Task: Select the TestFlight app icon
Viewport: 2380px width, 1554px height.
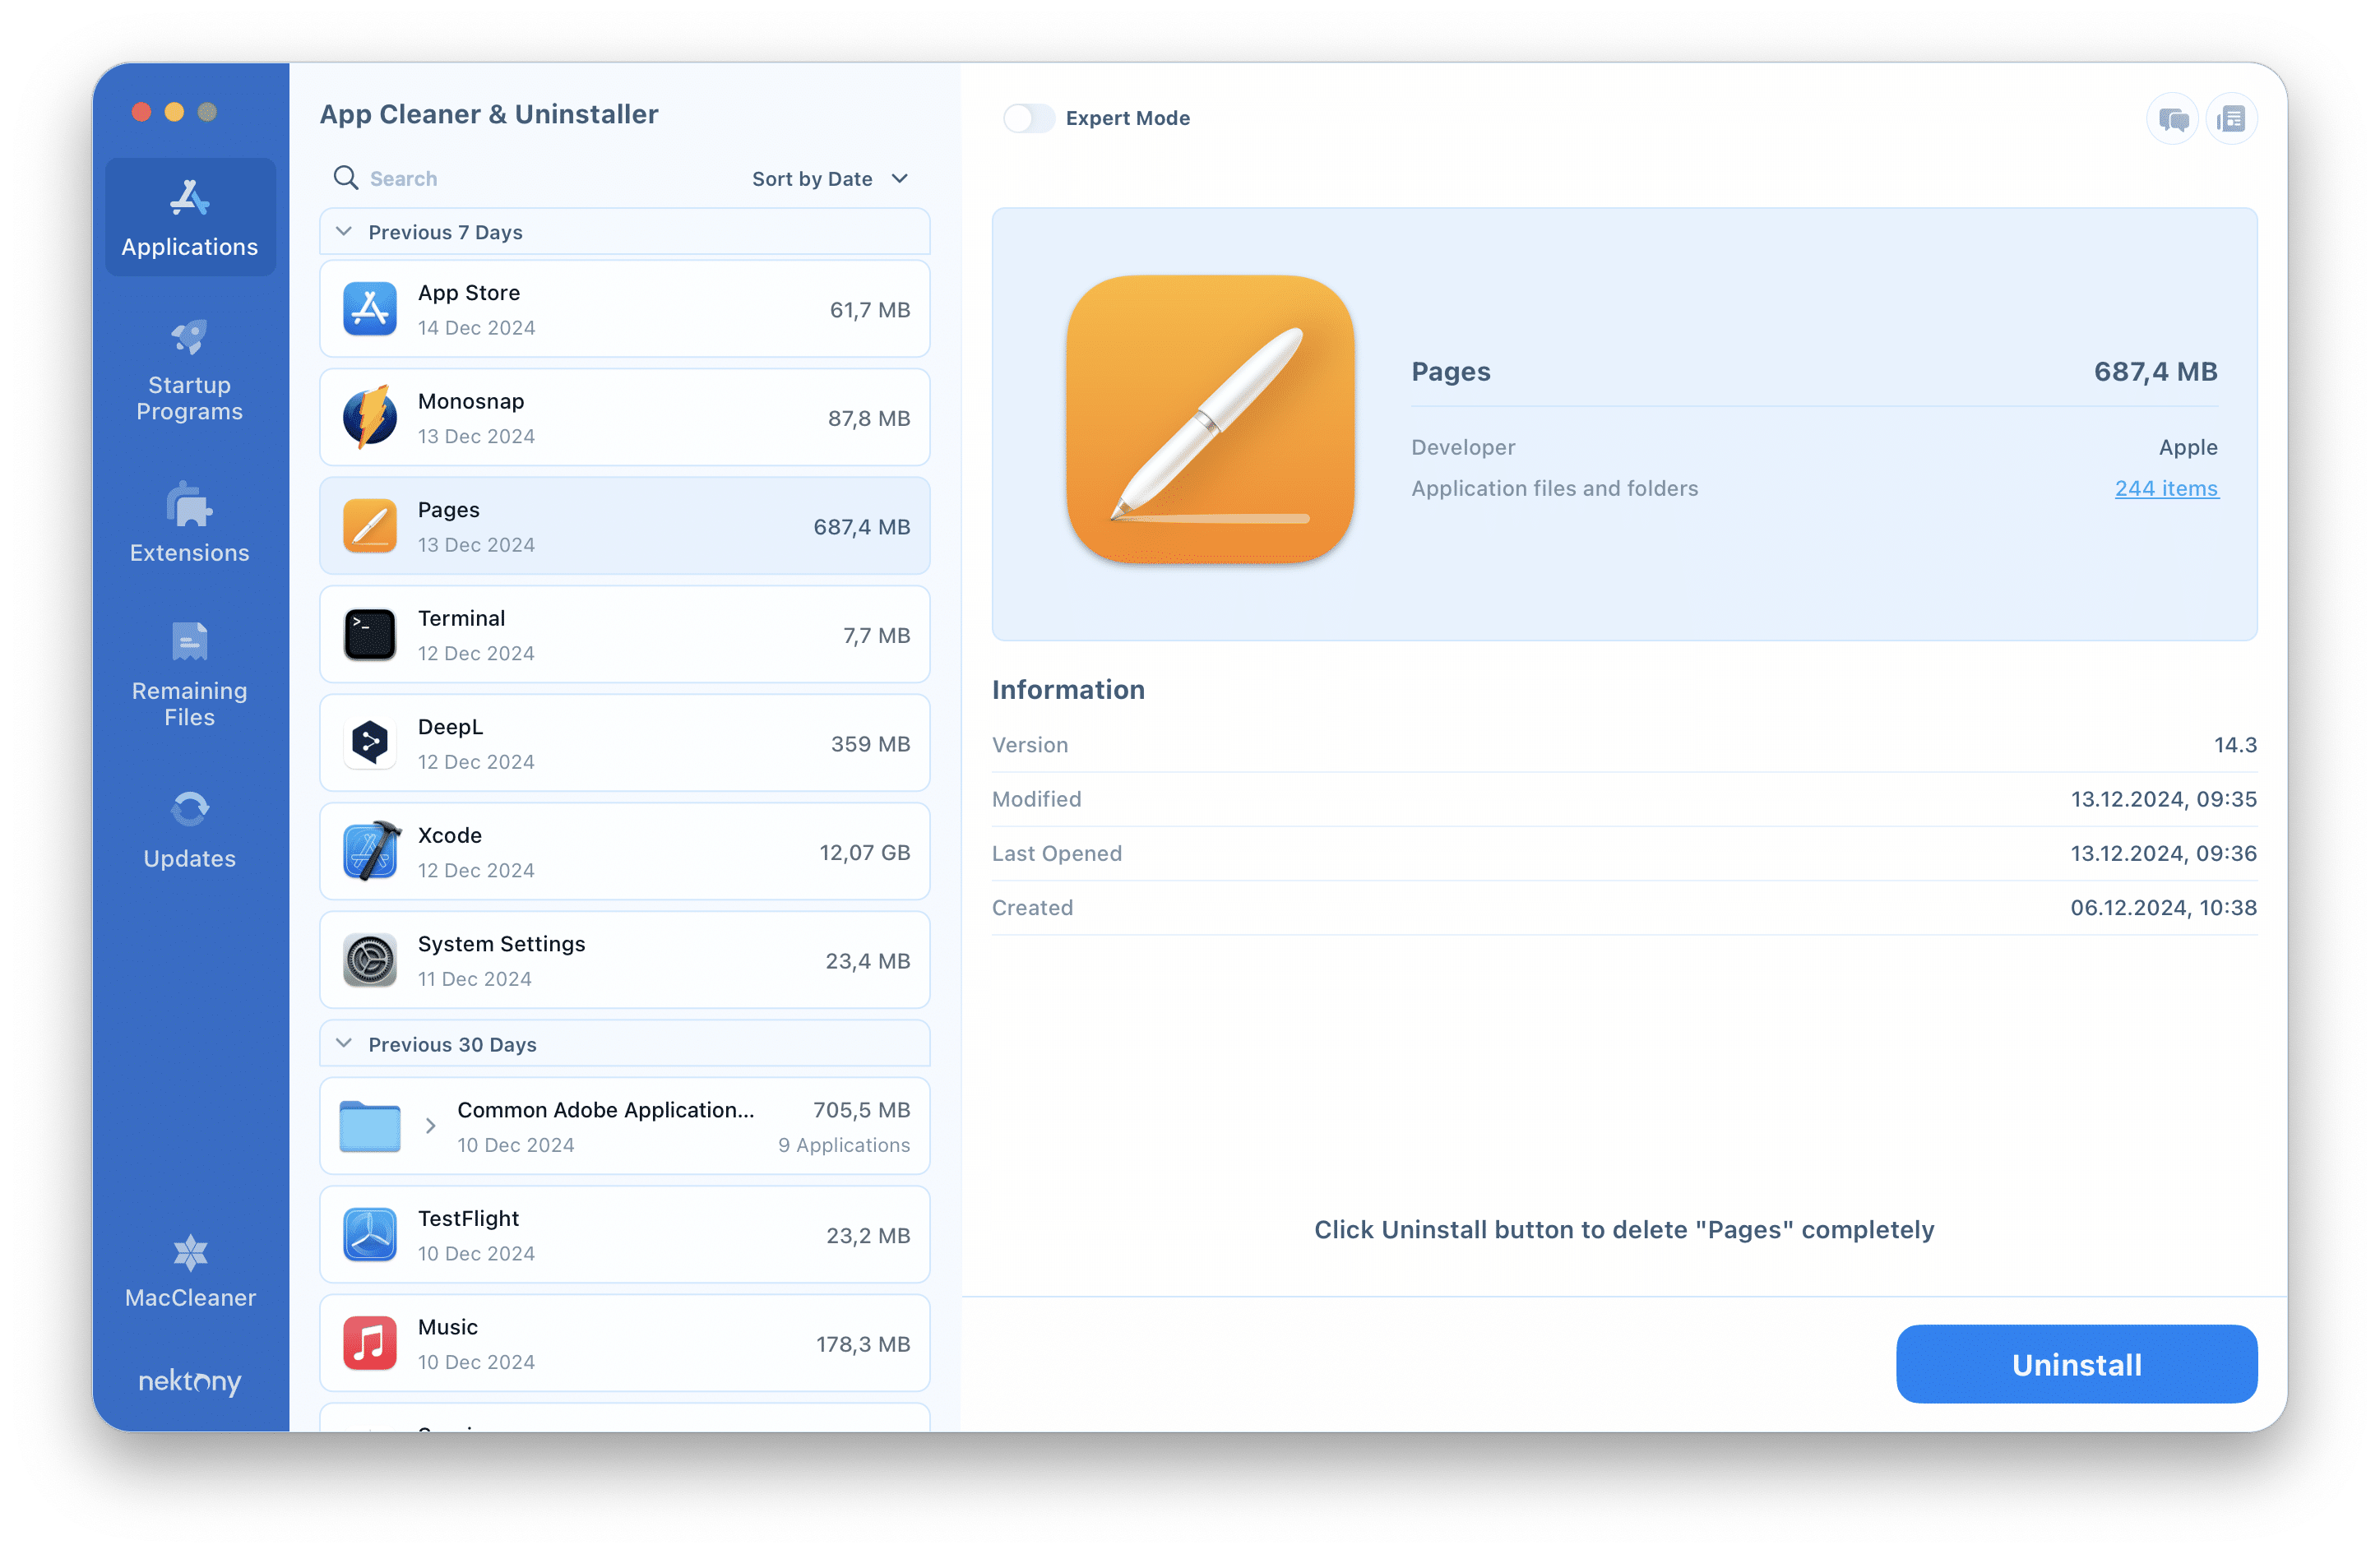Action: pyautogui.click(x=370, y=1235)
